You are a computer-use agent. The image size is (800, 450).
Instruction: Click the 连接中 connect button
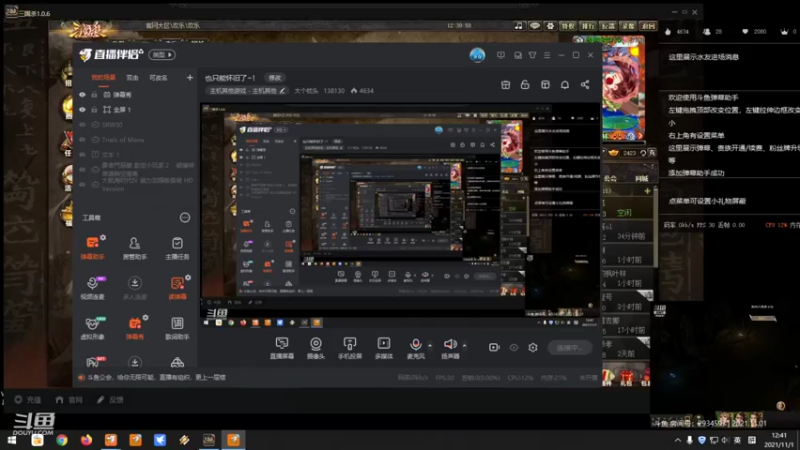click(569, 347)
